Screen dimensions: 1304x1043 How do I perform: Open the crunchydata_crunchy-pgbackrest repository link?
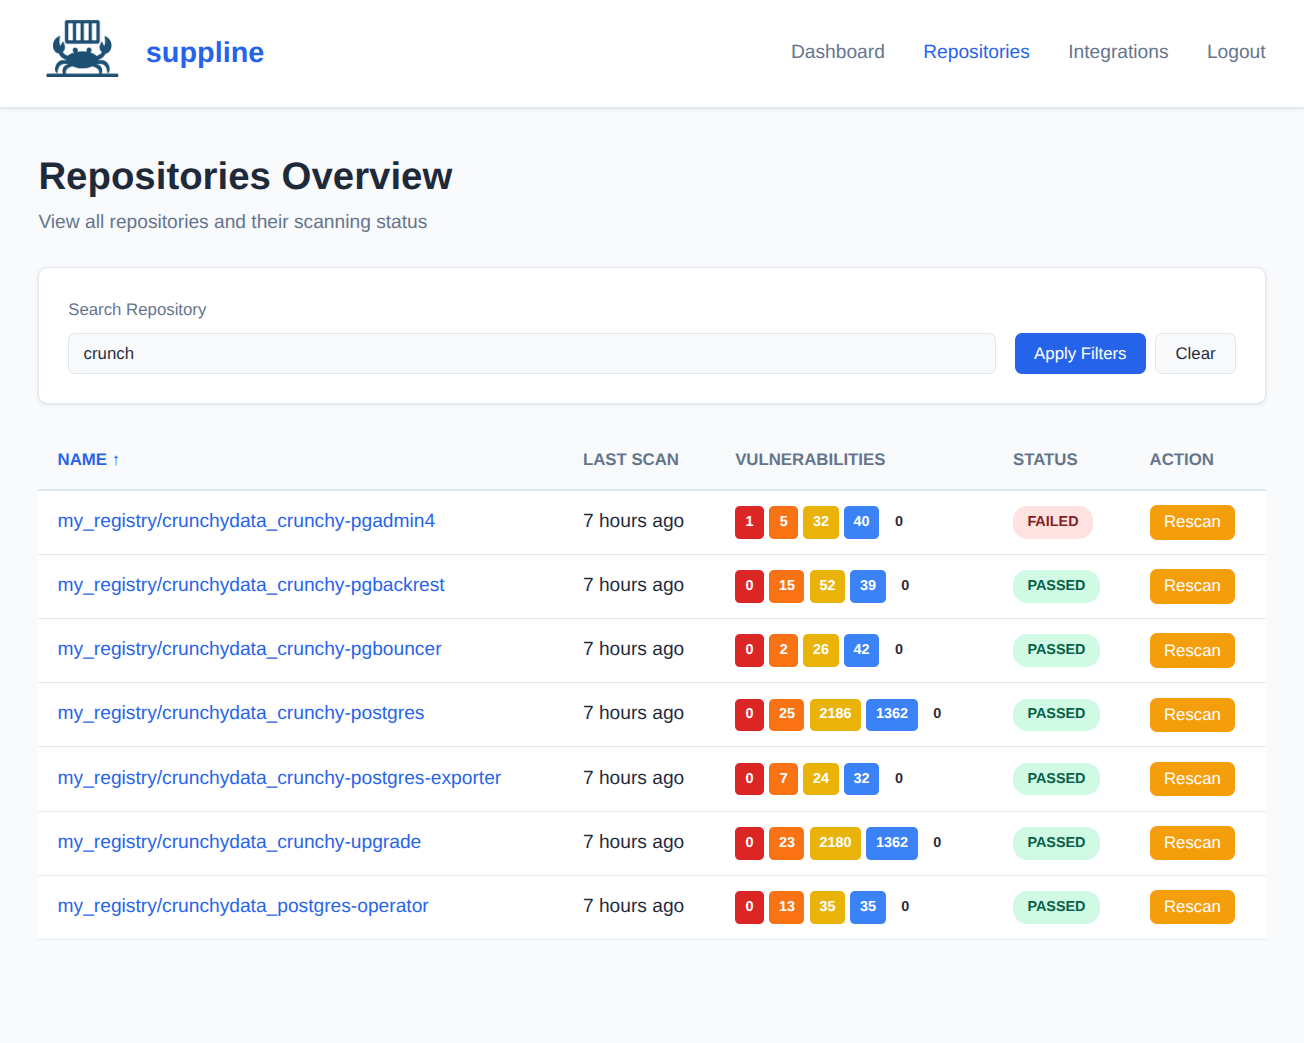[251, 585]
